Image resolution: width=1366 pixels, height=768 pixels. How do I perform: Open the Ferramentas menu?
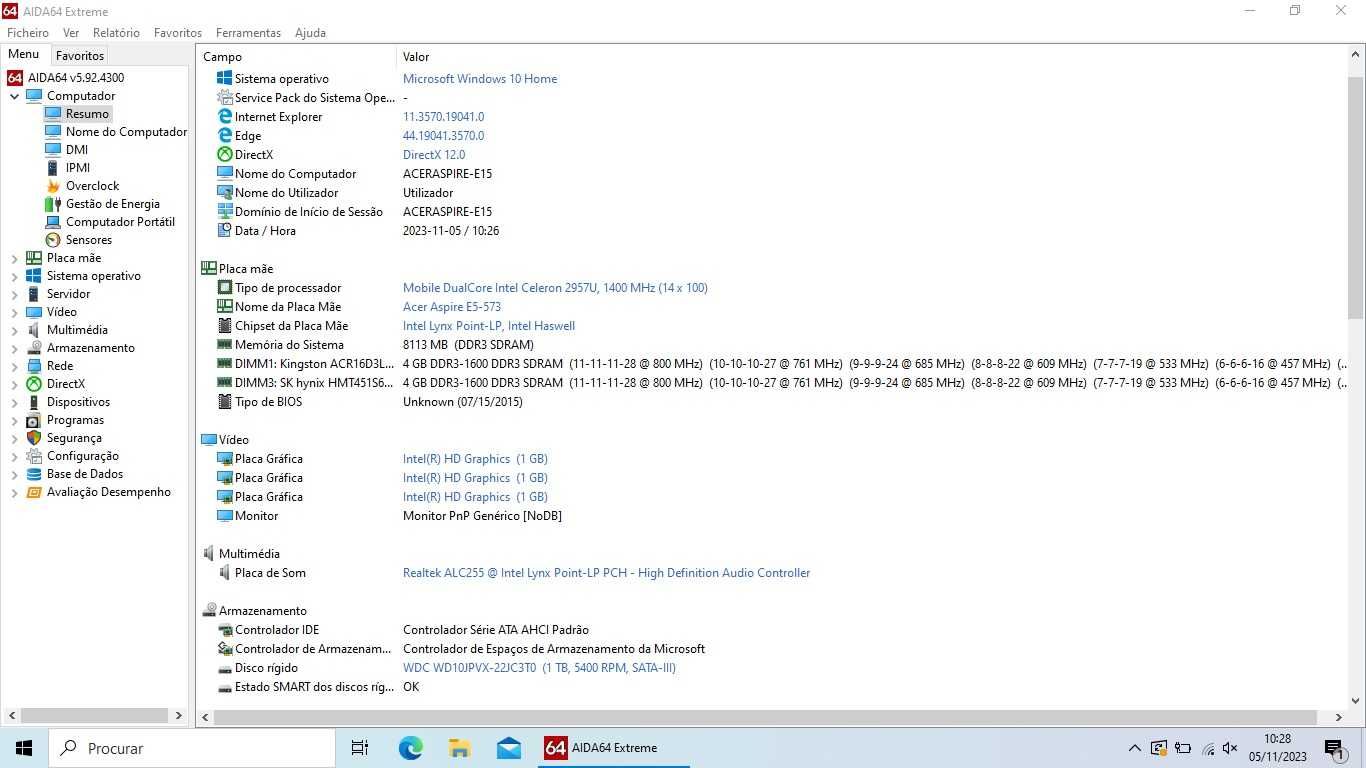pyautogui.click(x=248, y=33)
